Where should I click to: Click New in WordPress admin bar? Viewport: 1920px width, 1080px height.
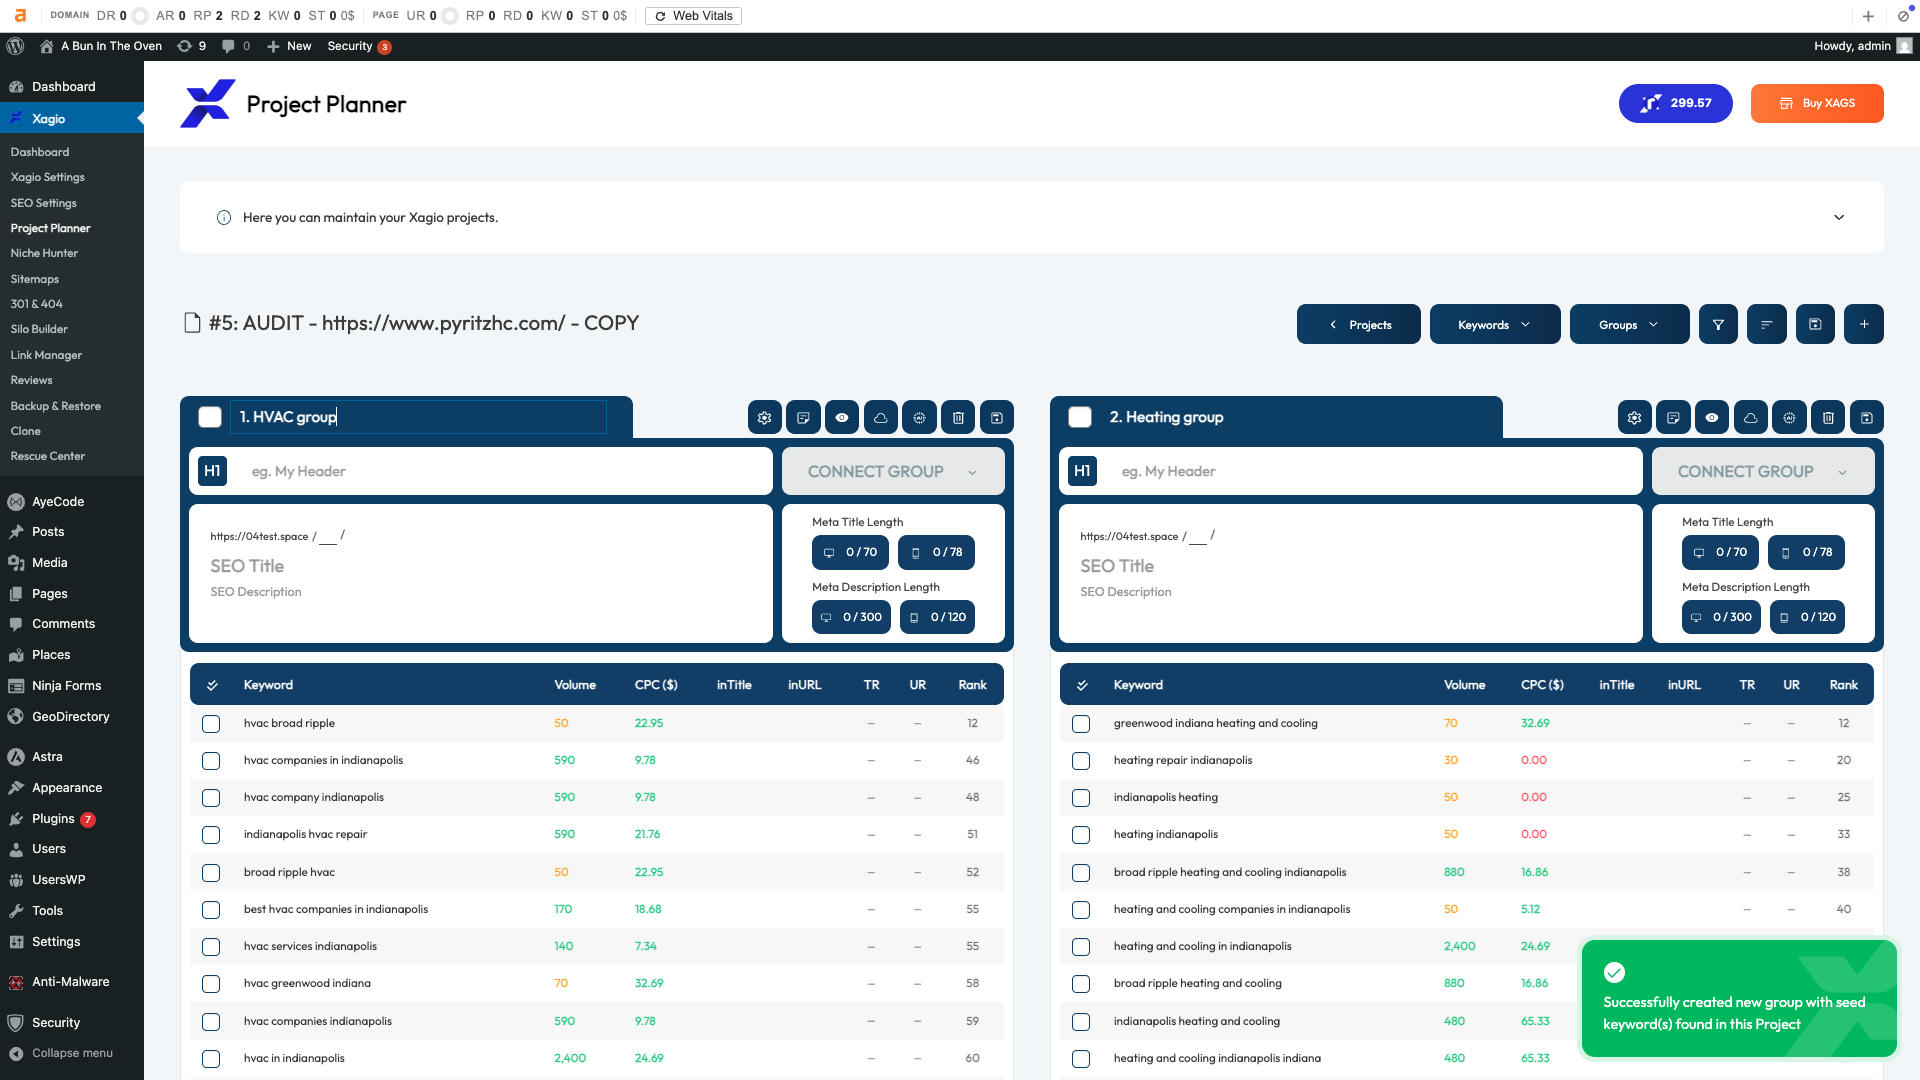coord(289,46)
